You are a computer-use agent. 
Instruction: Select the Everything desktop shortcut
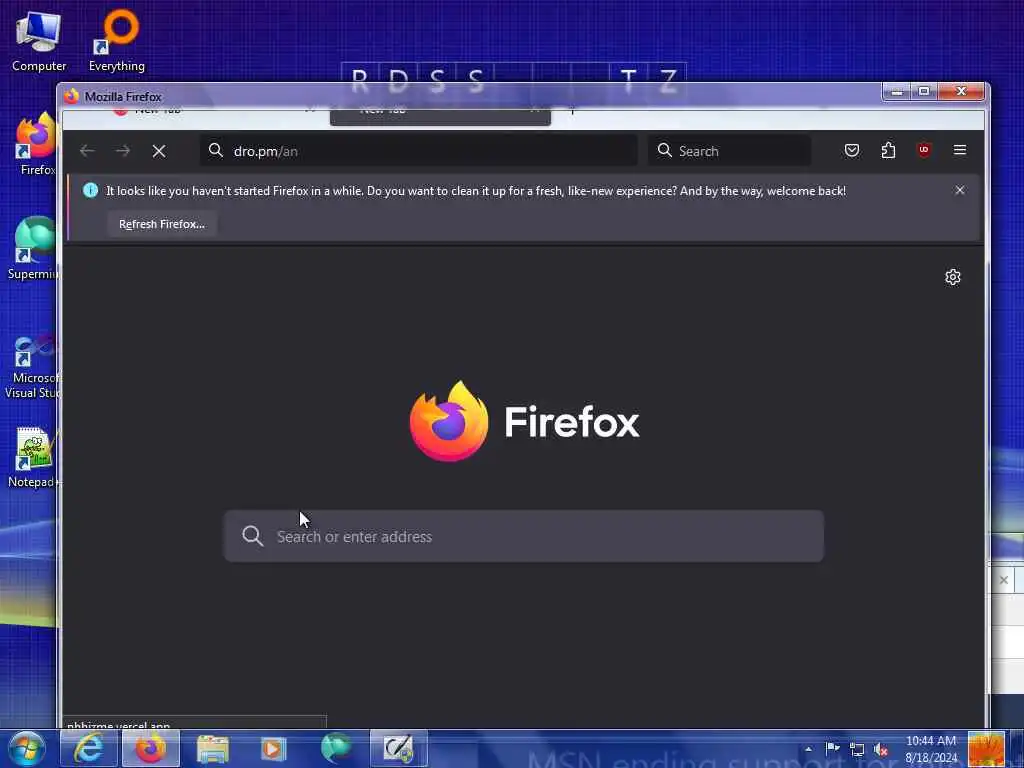point(117,40)
